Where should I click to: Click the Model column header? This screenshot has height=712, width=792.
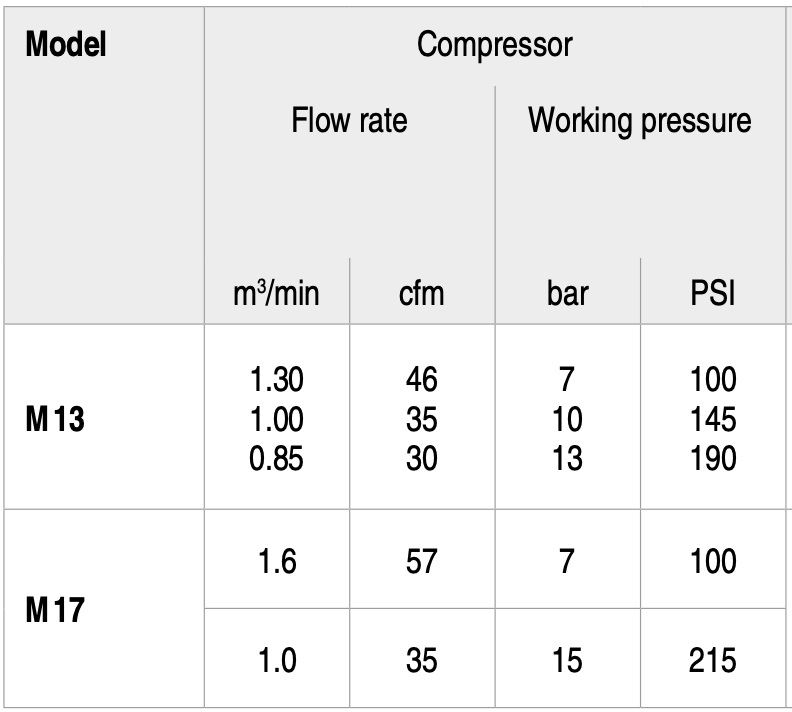[66, 46]
